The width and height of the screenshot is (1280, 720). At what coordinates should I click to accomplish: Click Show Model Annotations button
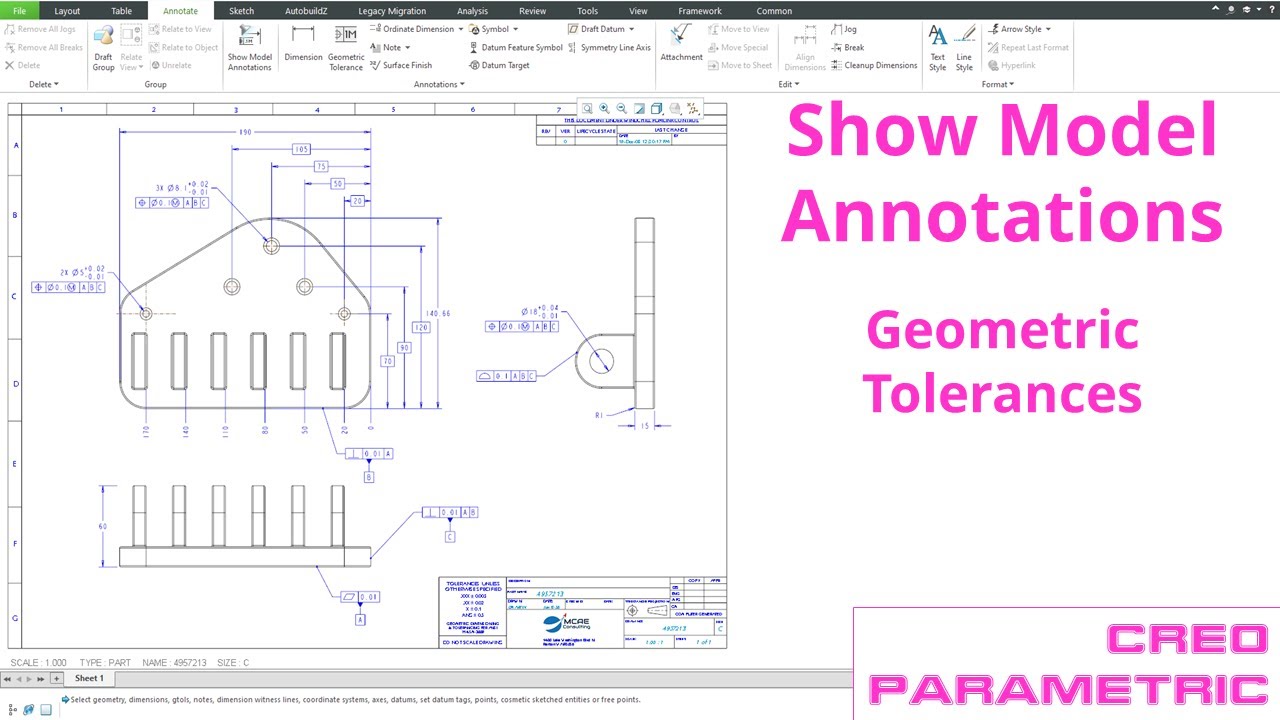point(249,47)
